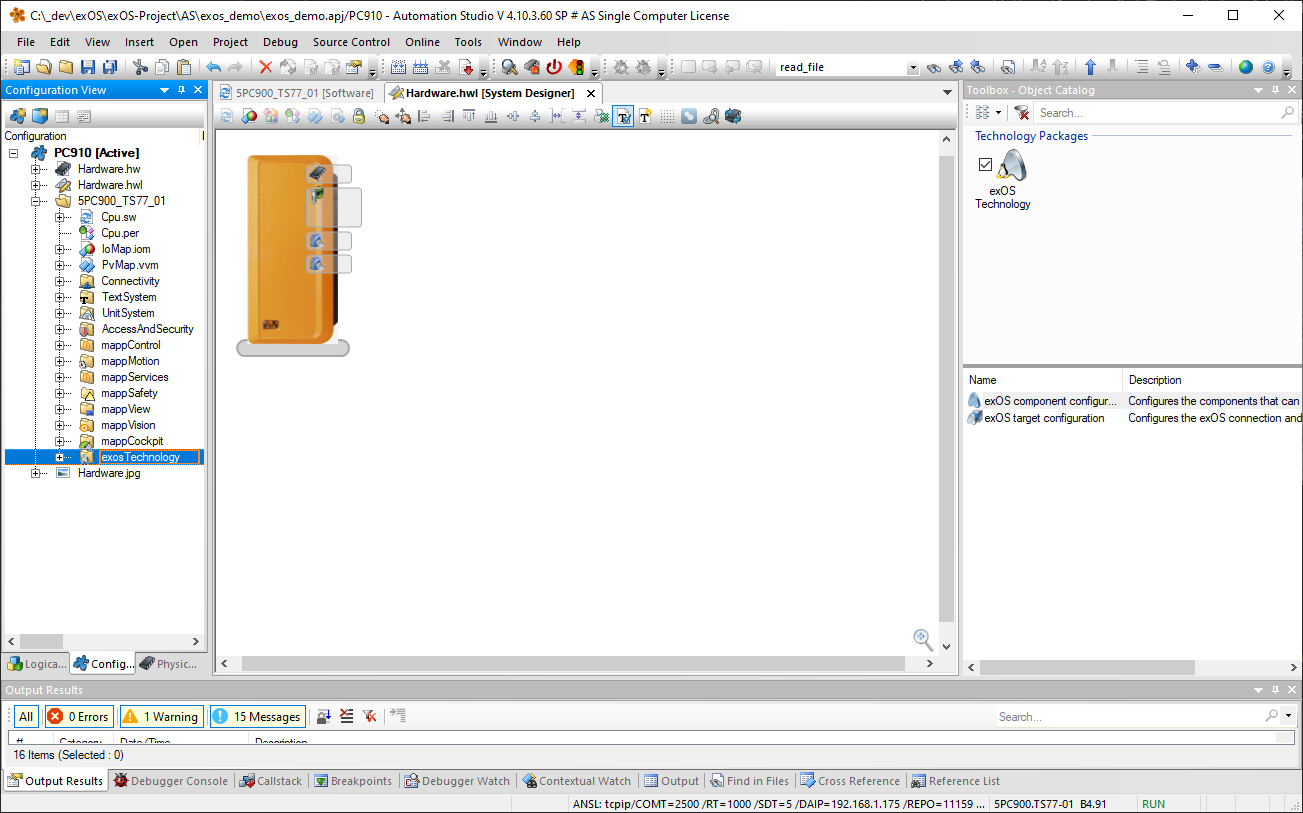Click the clear output list icon
This screenshot has height=813, width=1303.
click(346, 716)
